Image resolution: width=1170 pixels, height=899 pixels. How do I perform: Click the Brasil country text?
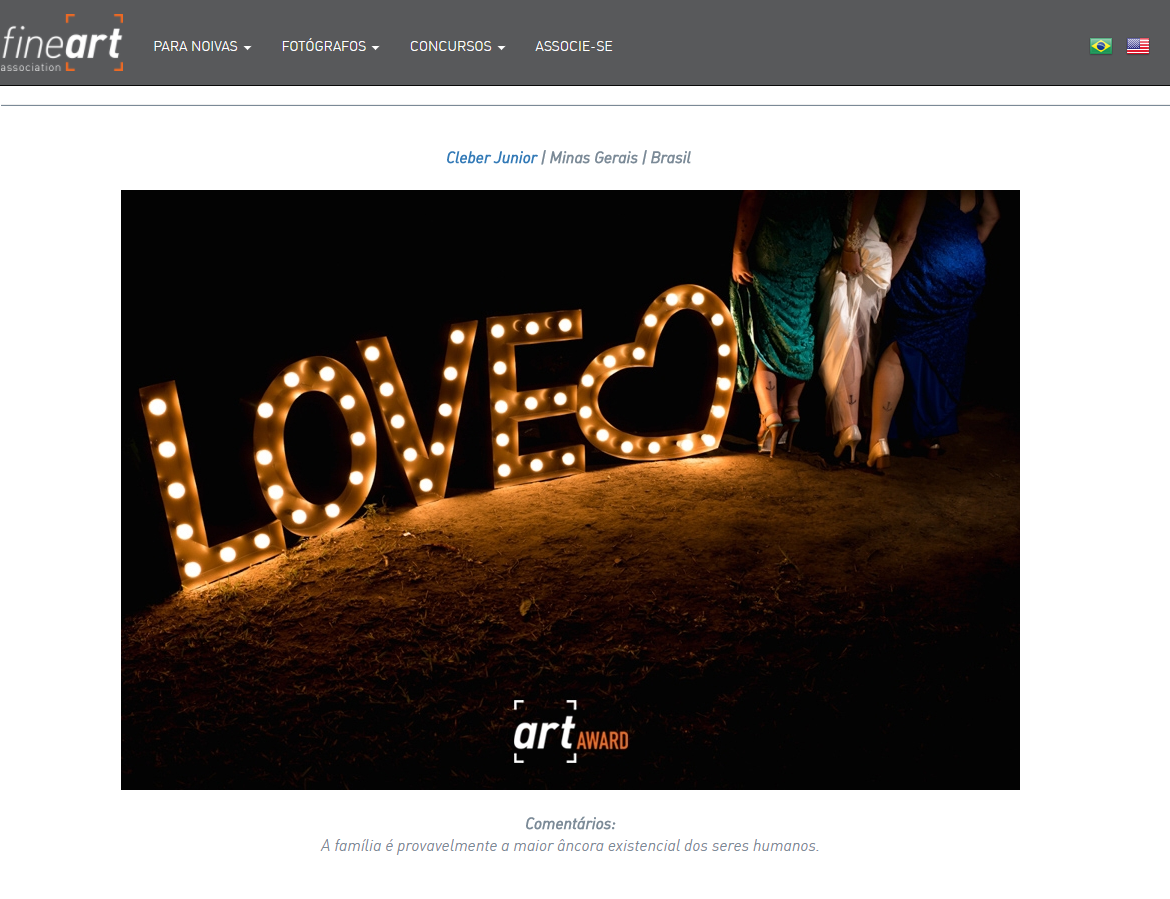pos(670,158)
